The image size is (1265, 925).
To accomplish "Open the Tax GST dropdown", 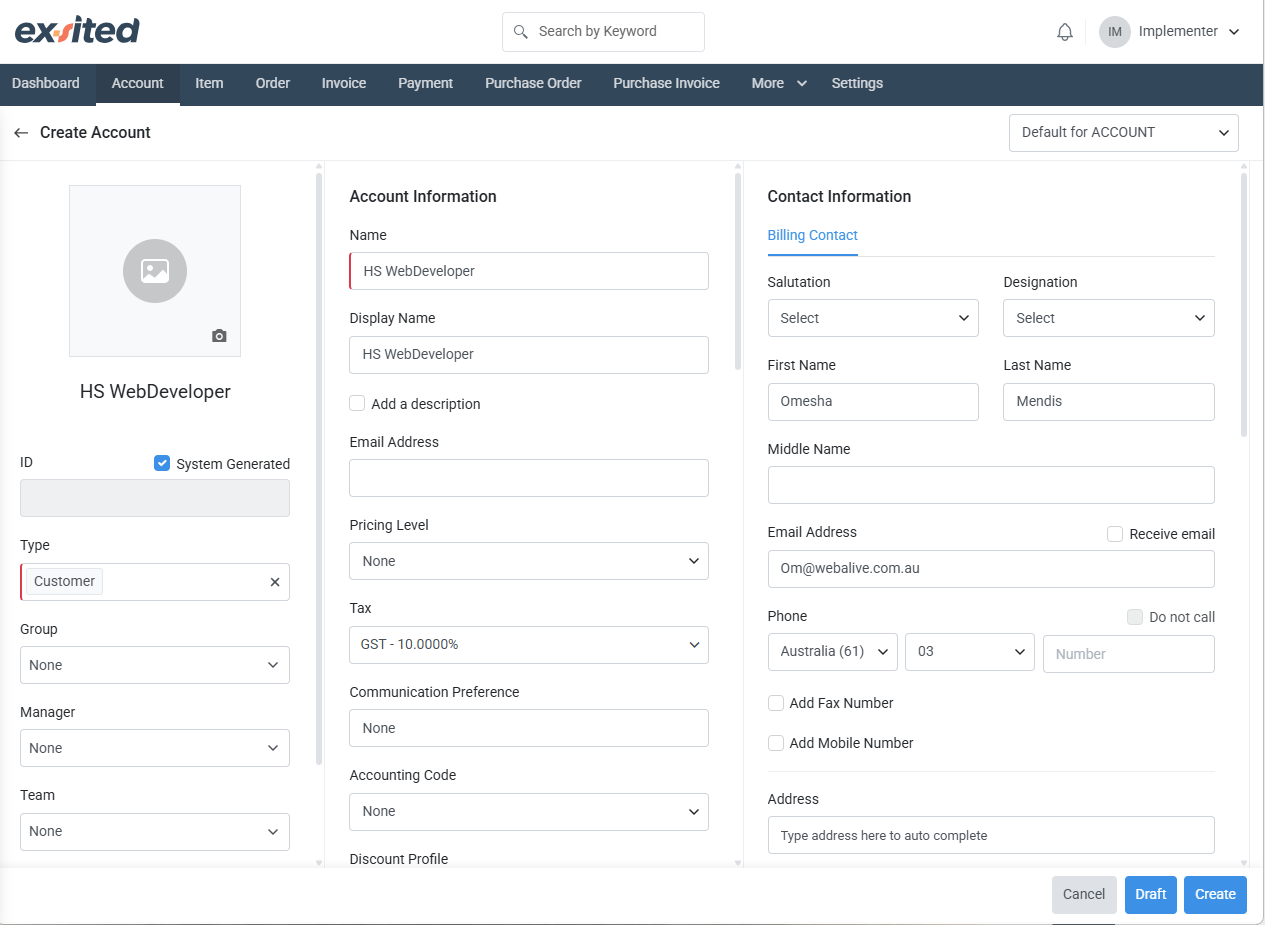I will tap(529, 645).
